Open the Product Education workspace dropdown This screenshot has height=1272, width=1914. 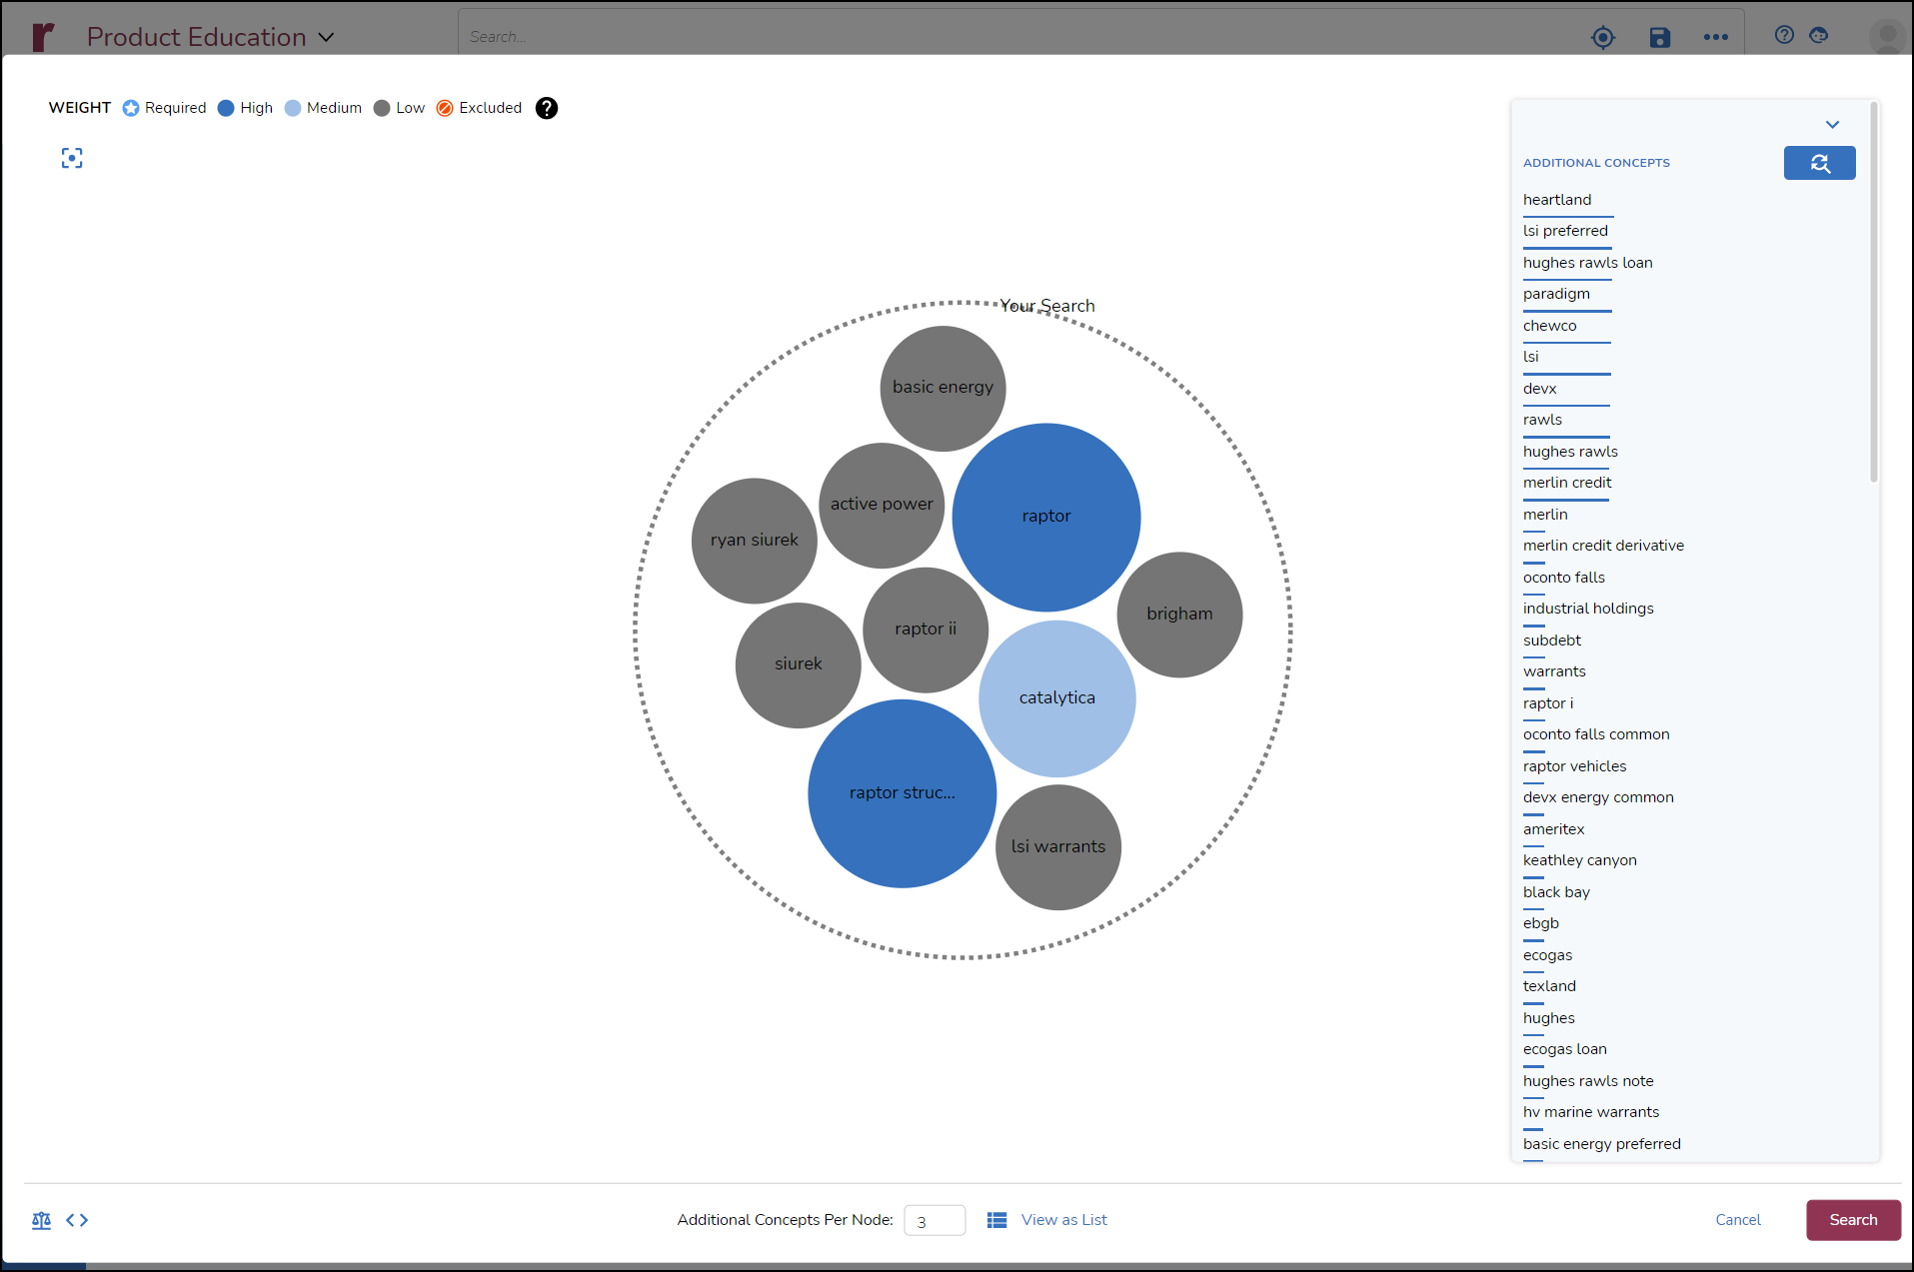[210, 37]
